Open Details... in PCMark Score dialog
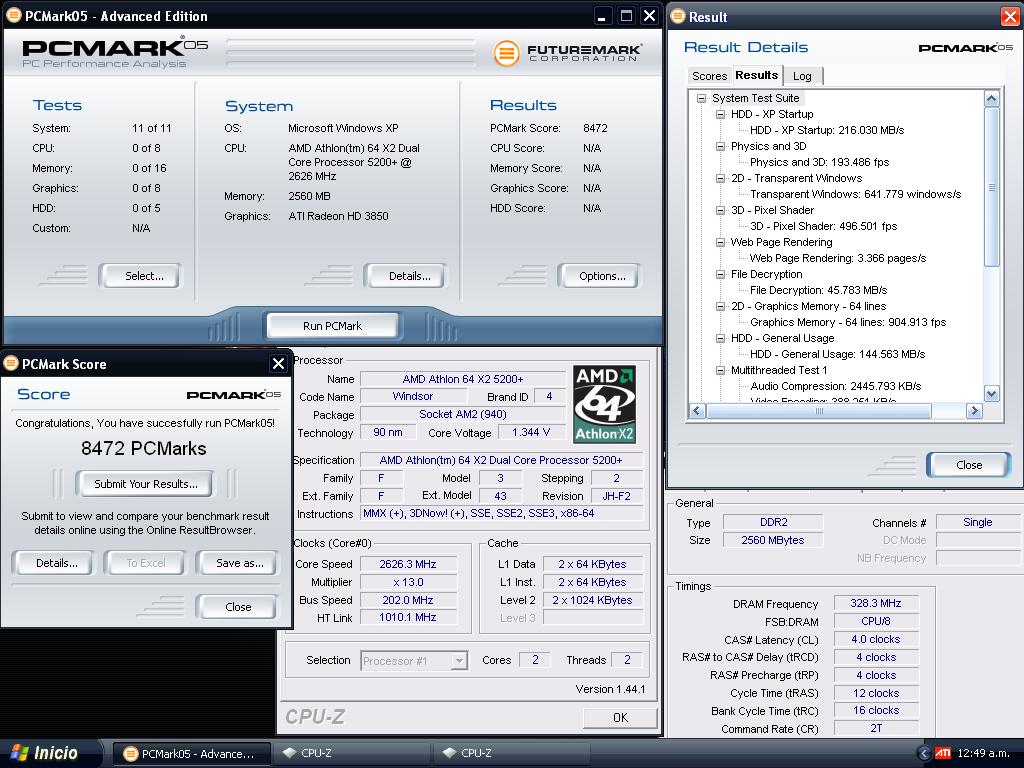 52,563
